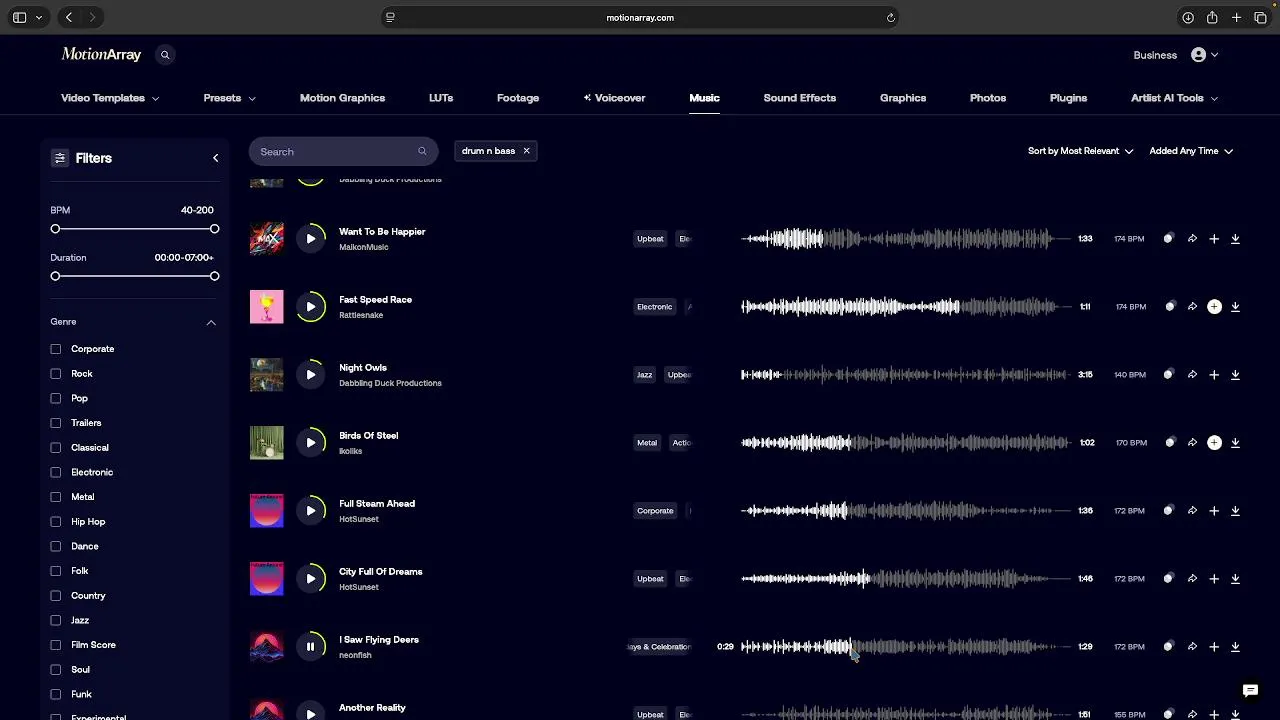Add City Full Of Dreams to collection

(1214, 579)
